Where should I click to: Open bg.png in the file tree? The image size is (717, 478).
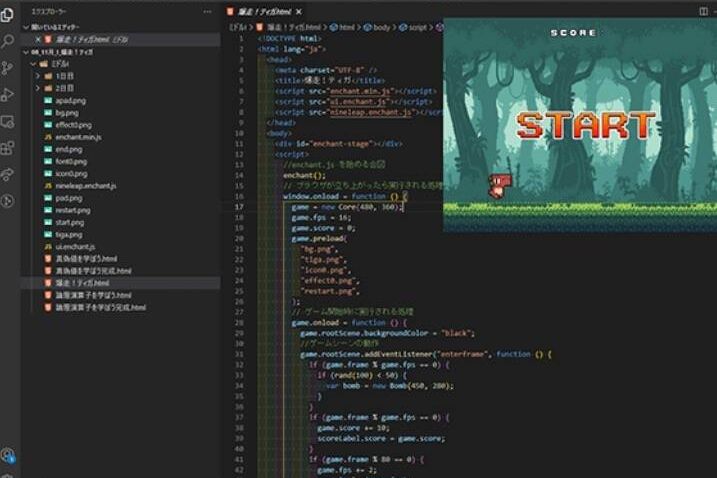point(67,113)
